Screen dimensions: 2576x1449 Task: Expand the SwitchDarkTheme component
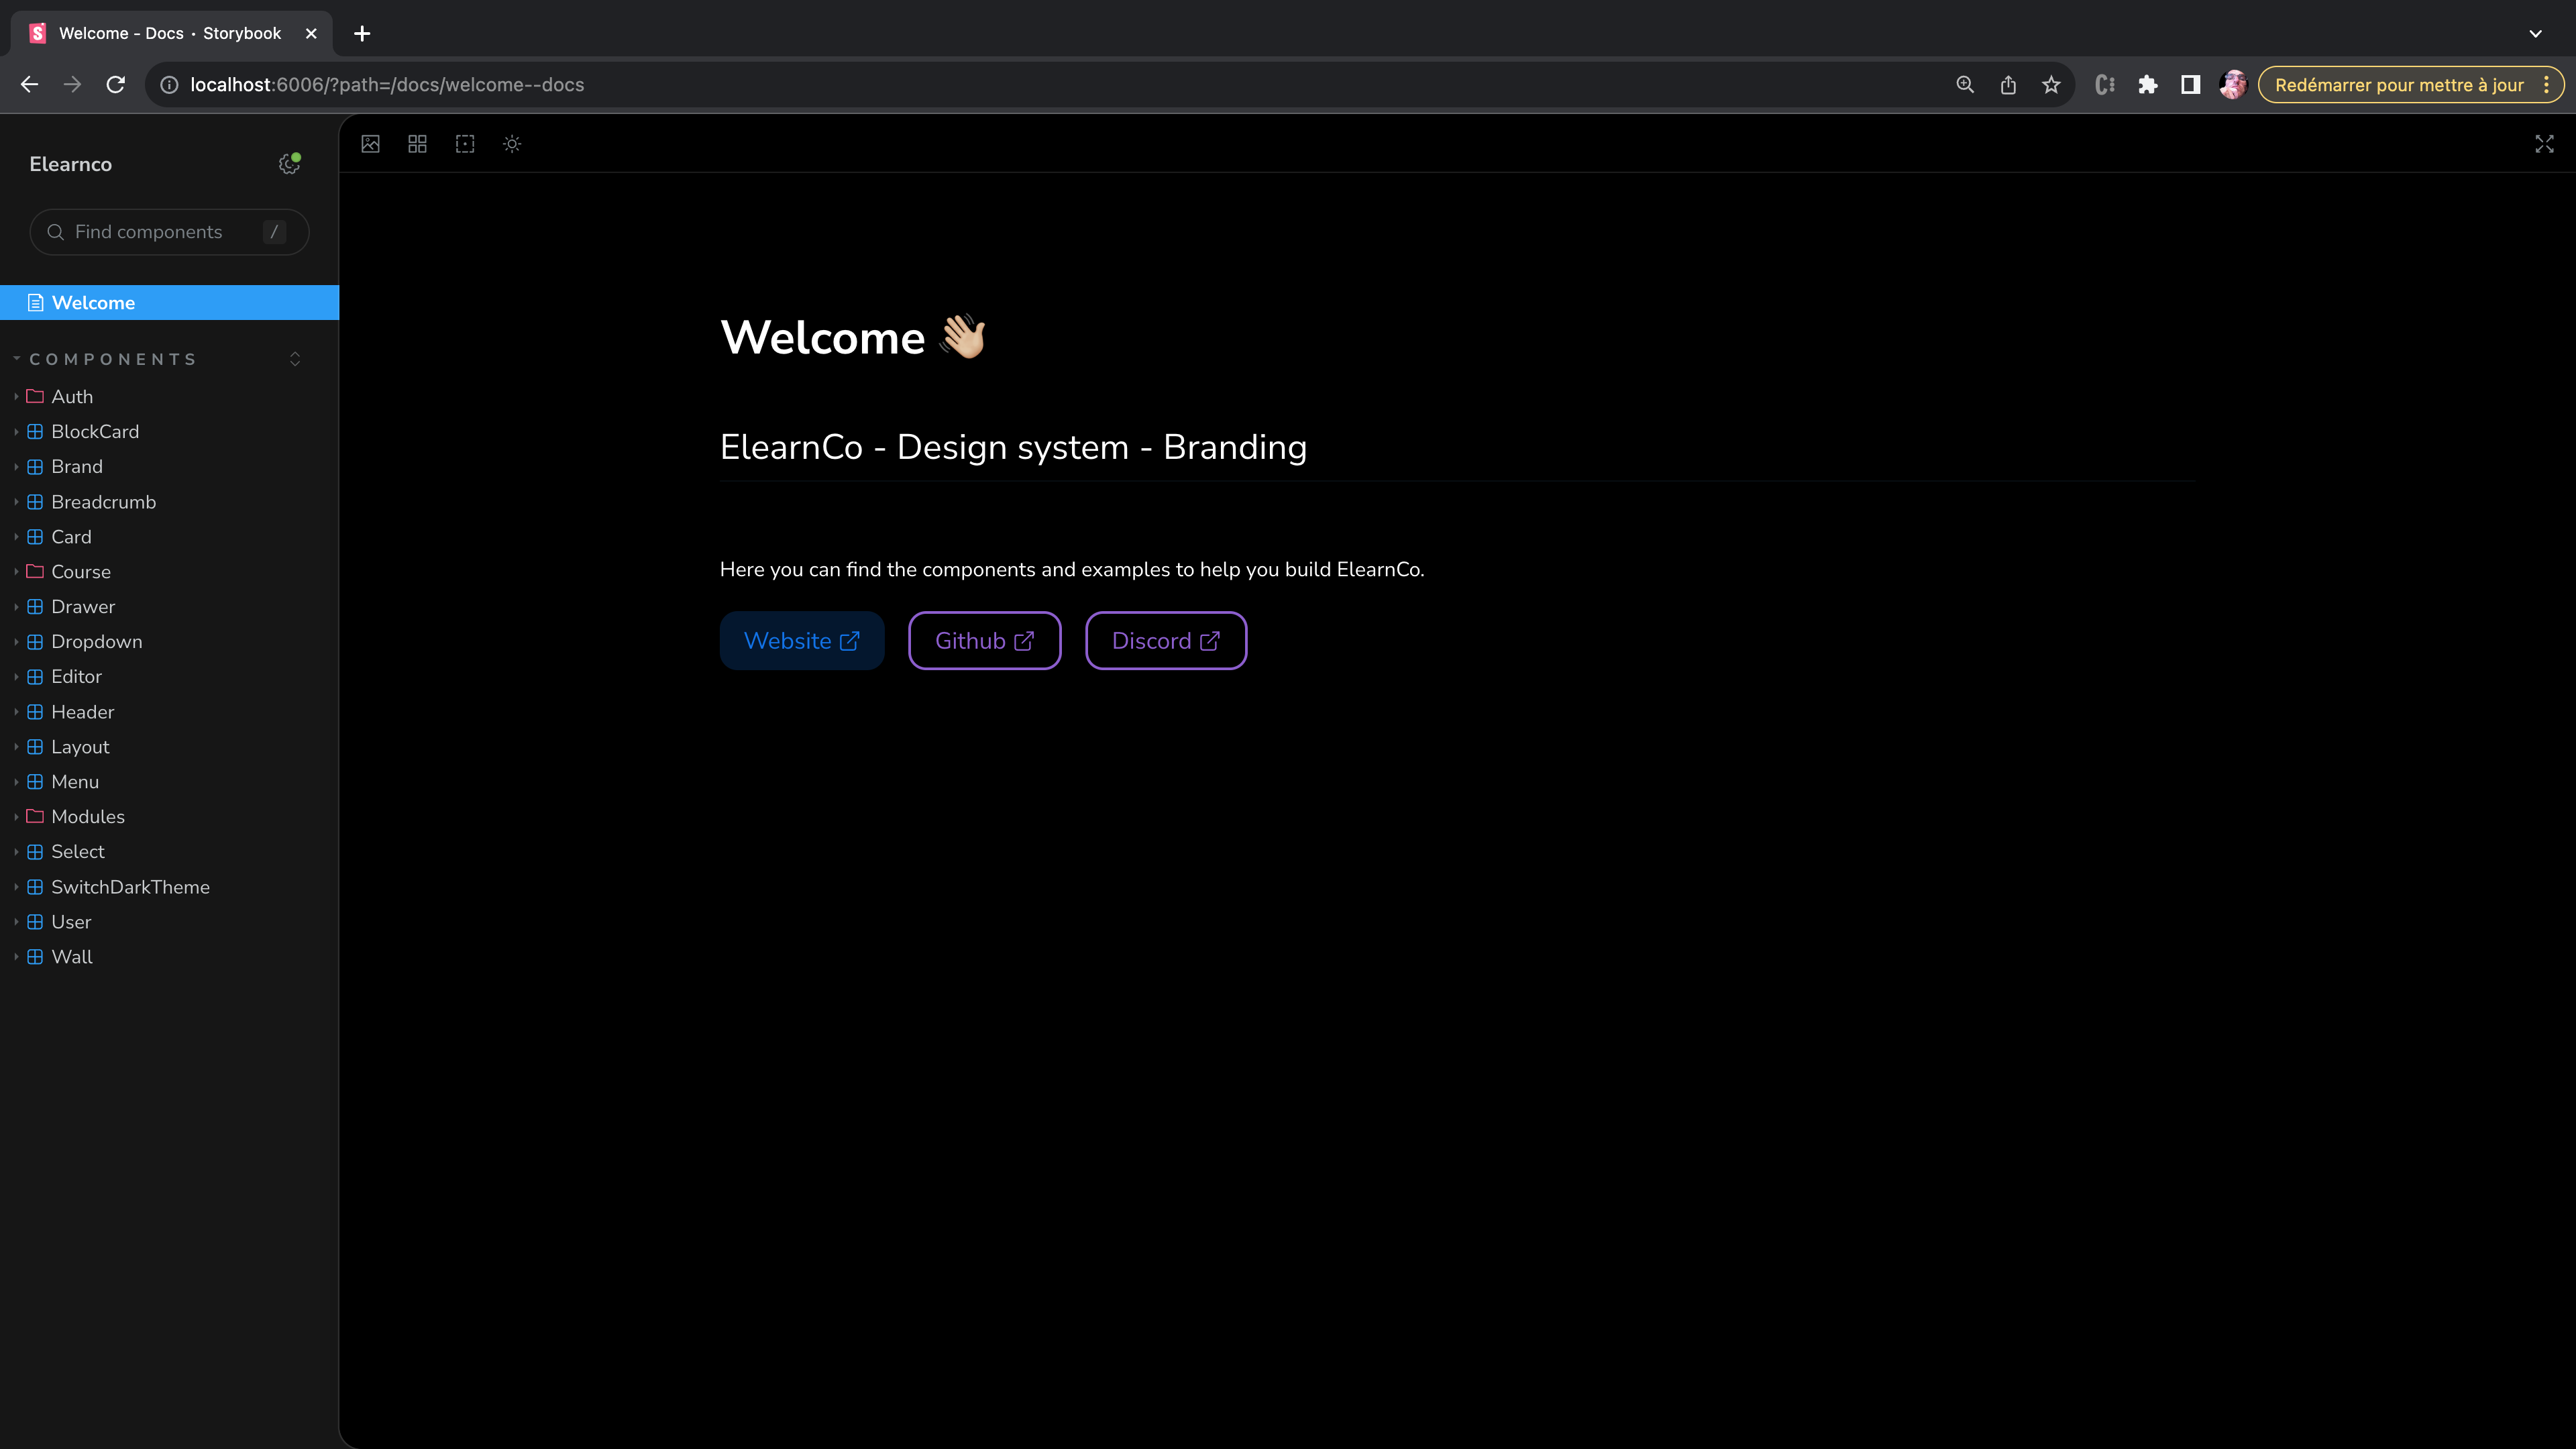pos(130,887)
